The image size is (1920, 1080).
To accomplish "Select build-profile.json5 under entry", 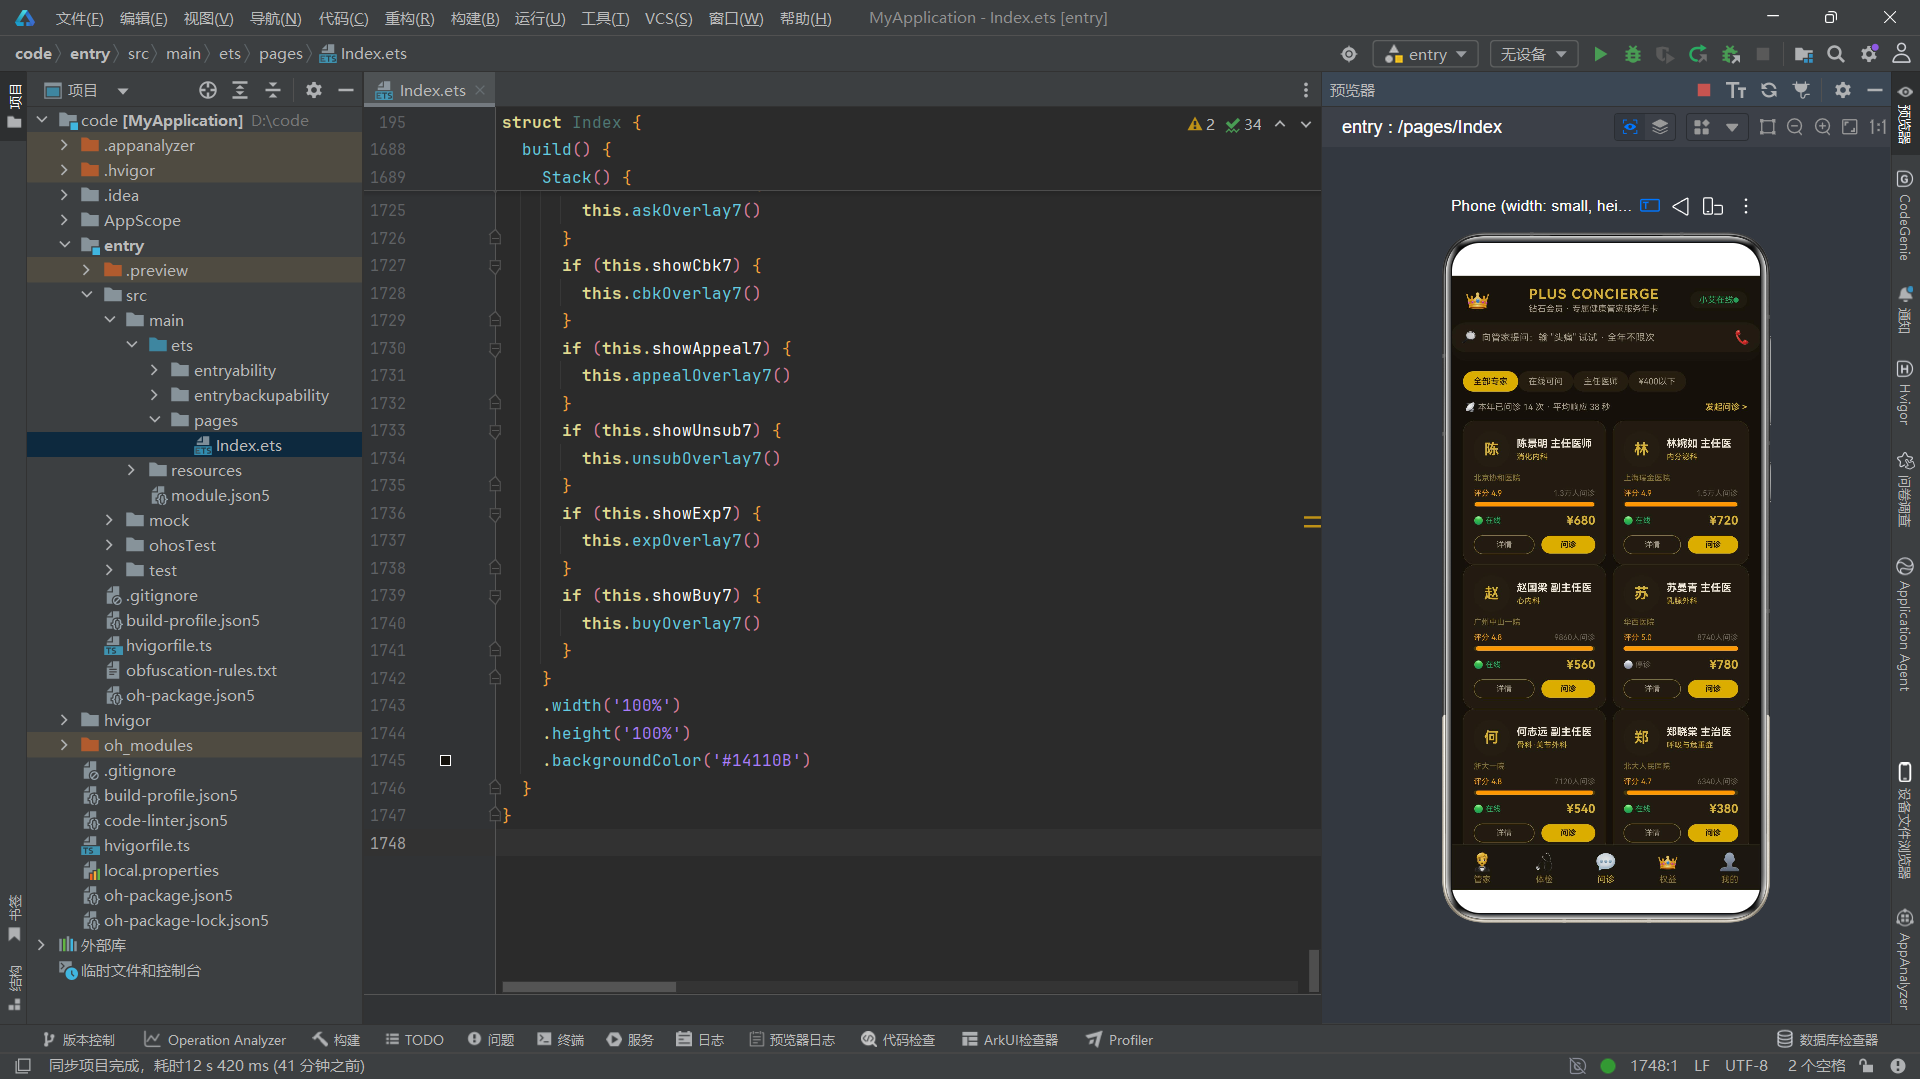I will pyautogui.click(x=193, y=620).
